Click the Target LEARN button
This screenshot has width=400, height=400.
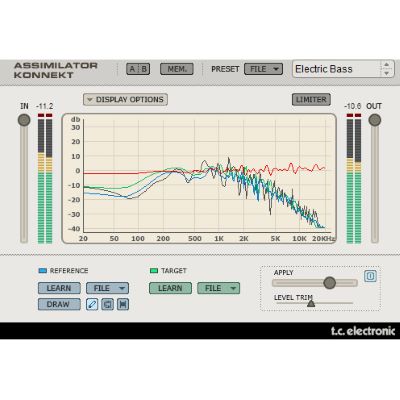pos(170,288)
